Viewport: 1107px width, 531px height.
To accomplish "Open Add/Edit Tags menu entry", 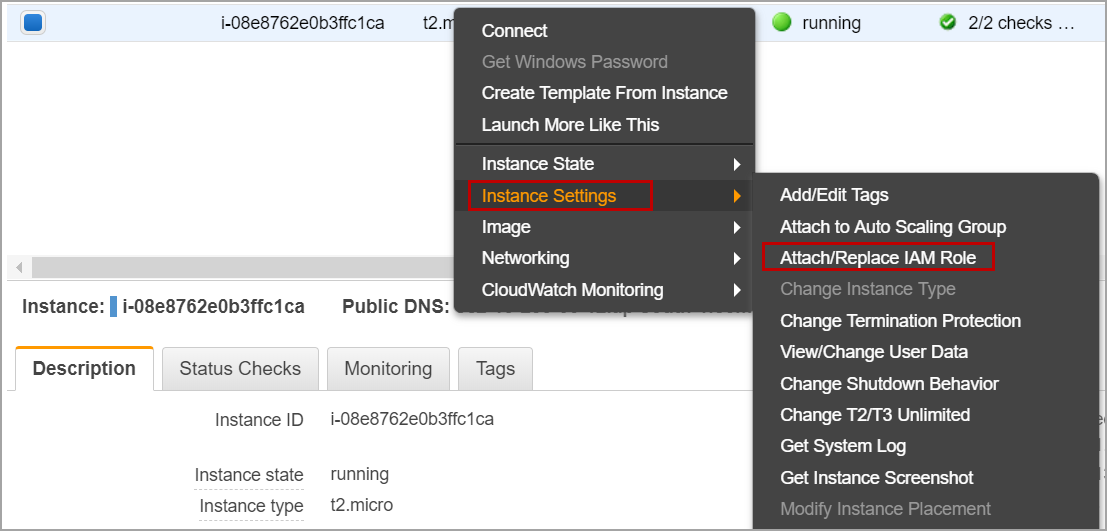I will 834,195.
